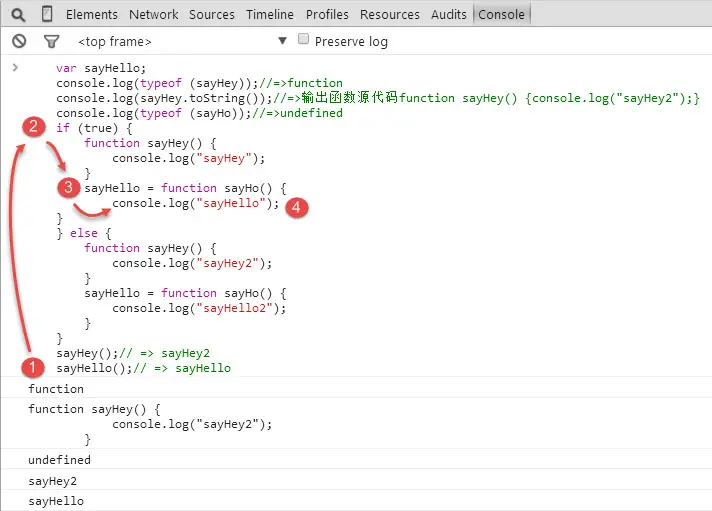This screenshot has height=511, width=712.
Task: Click the inspect element magnifier icon
Action: pyautogui.click(x=18, y=15)
